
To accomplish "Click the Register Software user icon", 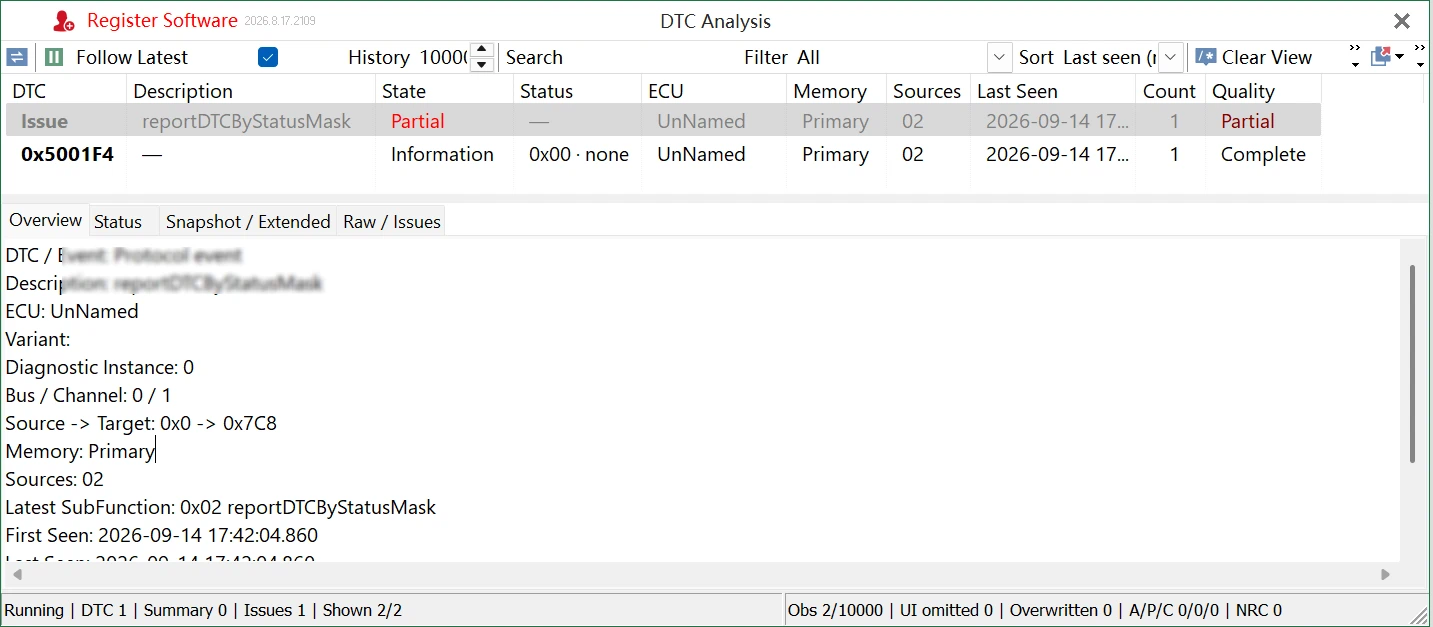I will point(65,21).
